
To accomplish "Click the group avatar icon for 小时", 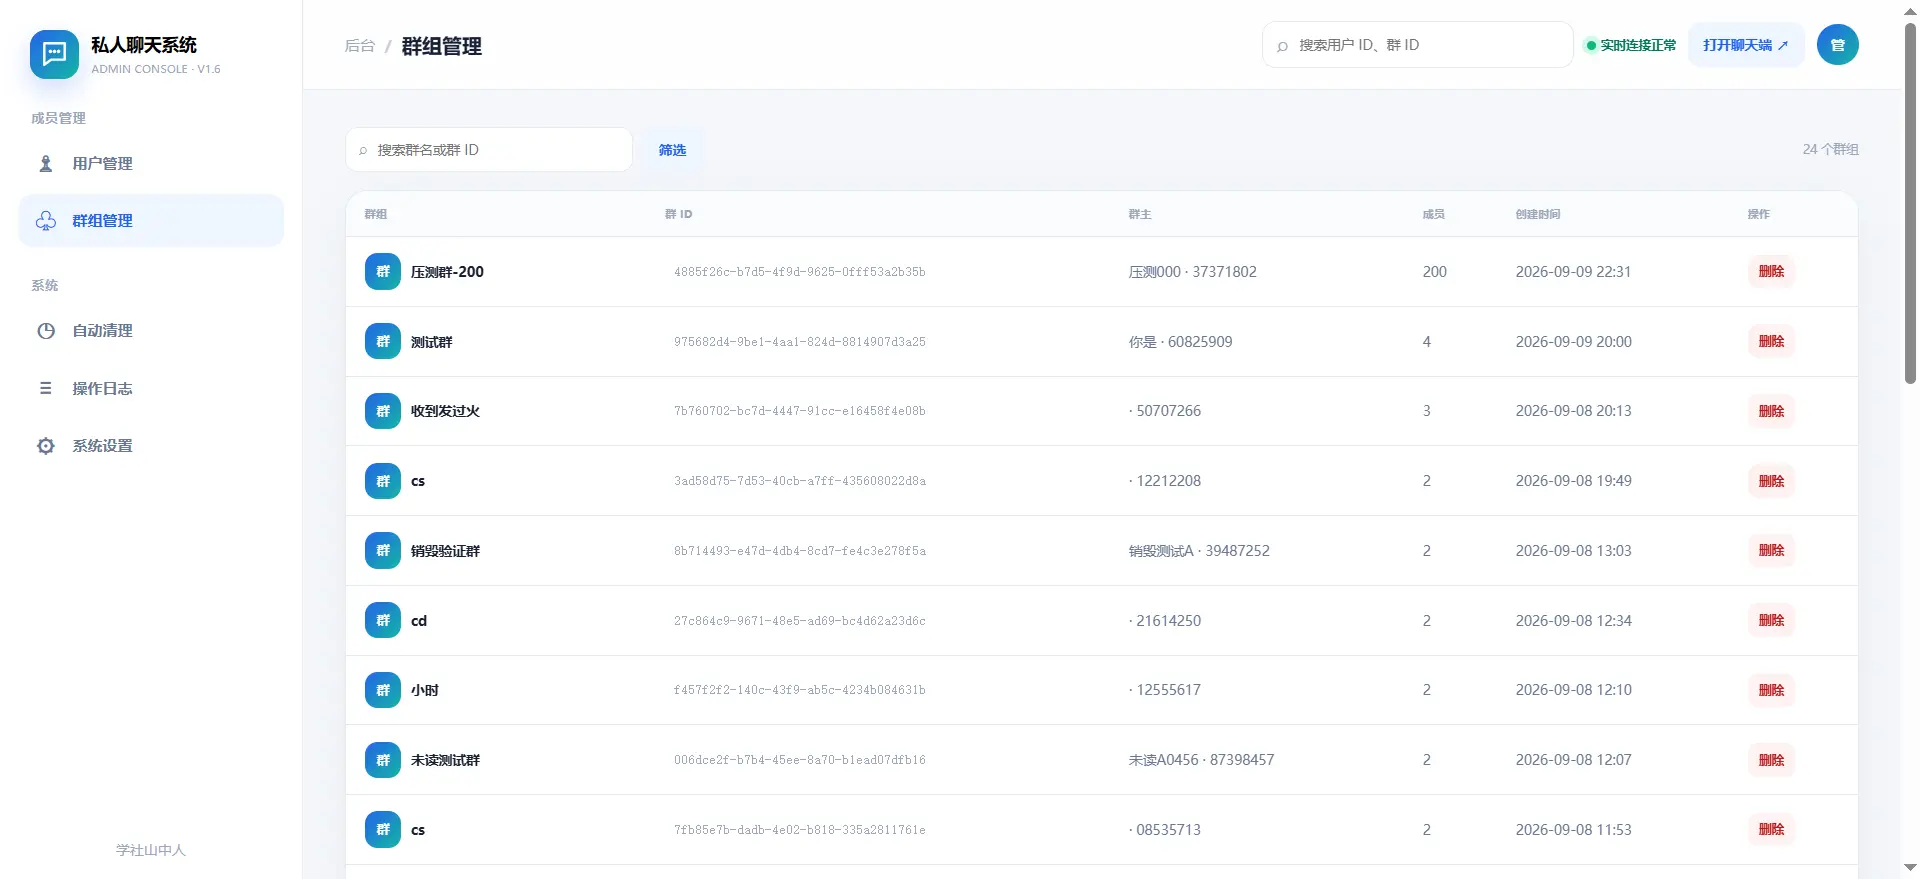I will [383, 690].
